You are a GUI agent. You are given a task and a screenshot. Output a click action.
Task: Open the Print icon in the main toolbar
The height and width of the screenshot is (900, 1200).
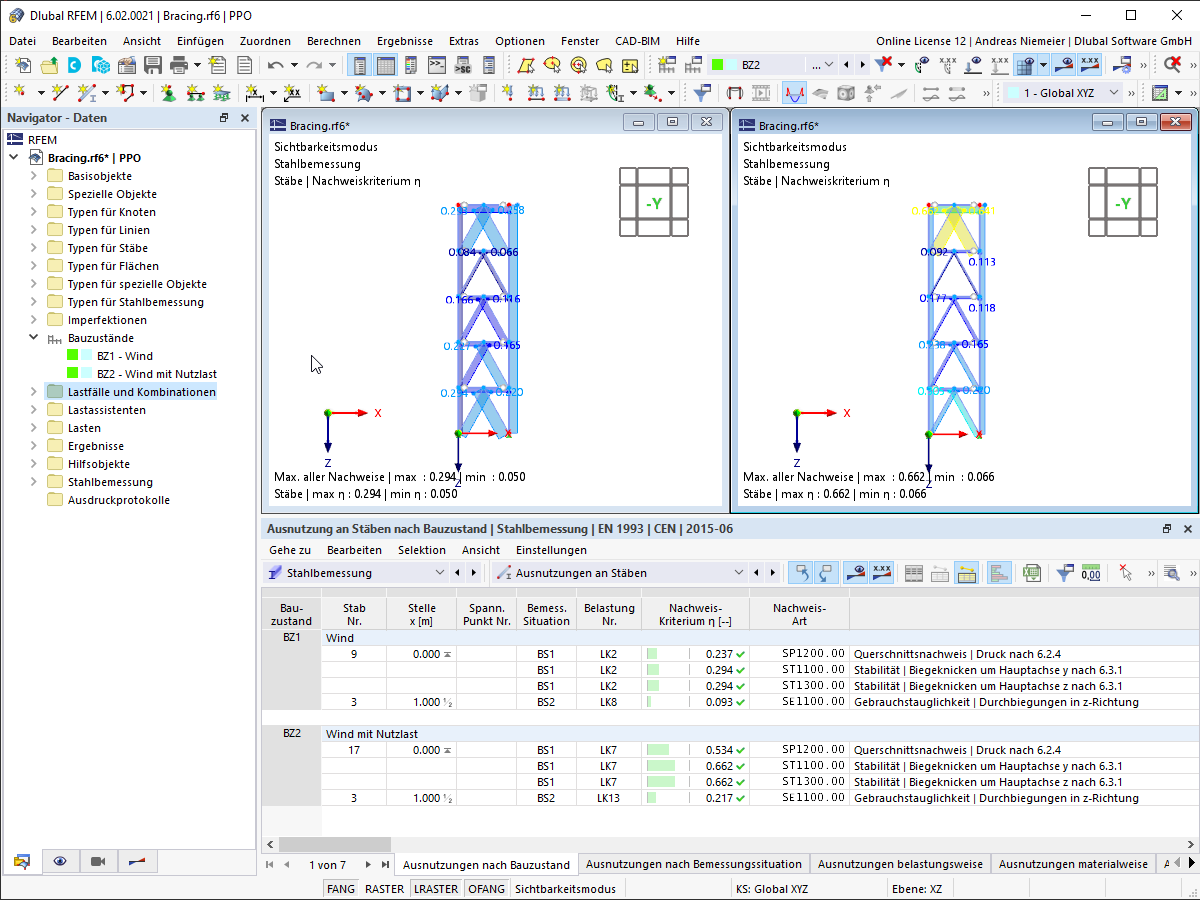click(179, 65)
